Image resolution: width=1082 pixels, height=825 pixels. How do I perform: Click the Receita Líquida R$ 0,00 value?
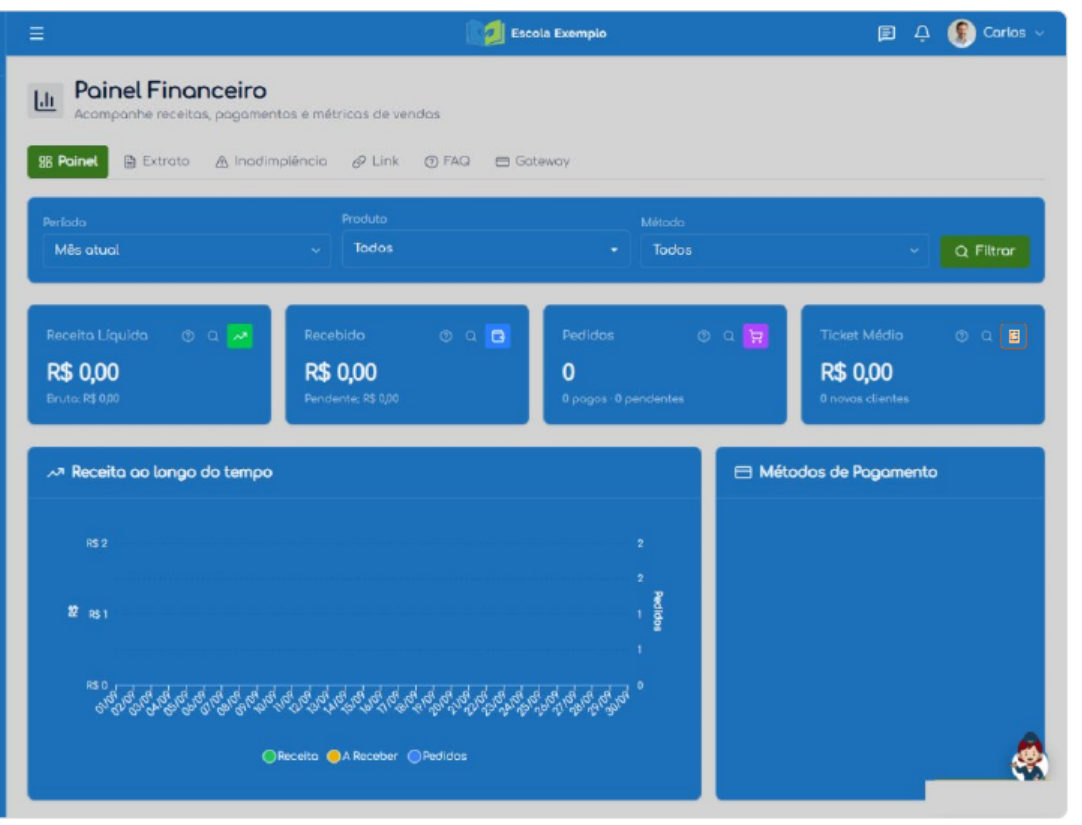[83, 372]
